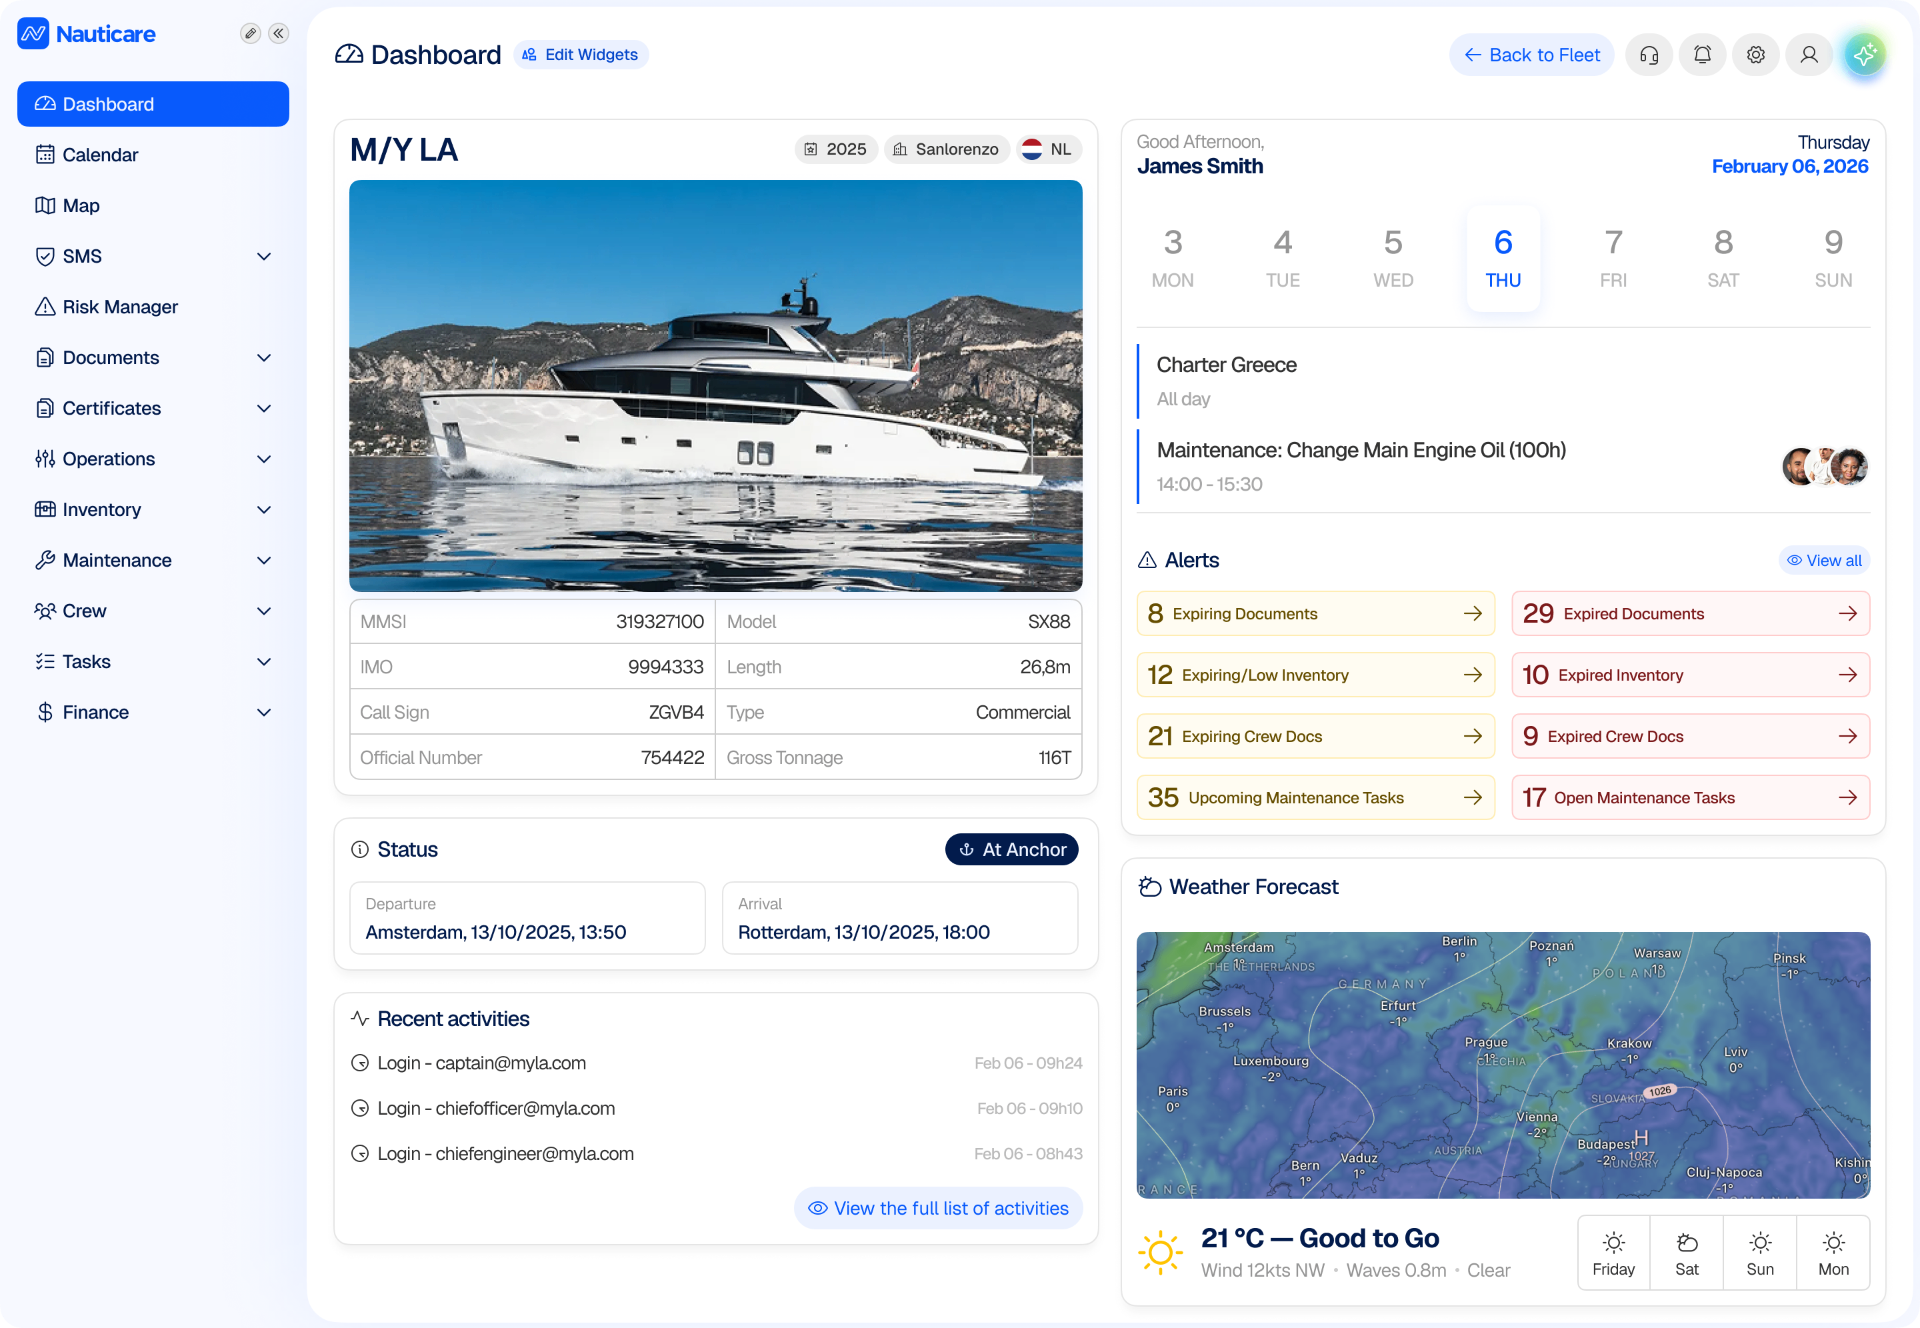Viewport: 1920px width, 1328px height.
Task: Expand the Operations menu chevron
Action: tap(264, 459)
